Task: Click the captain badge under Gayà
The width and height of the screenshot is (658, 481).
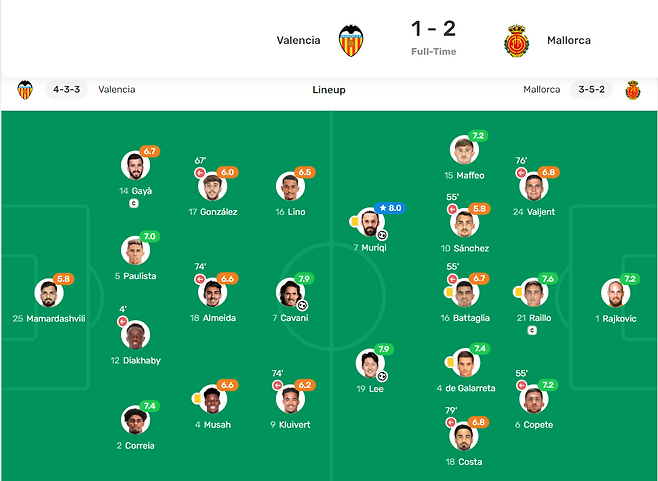Action: [x=133, y=204]
